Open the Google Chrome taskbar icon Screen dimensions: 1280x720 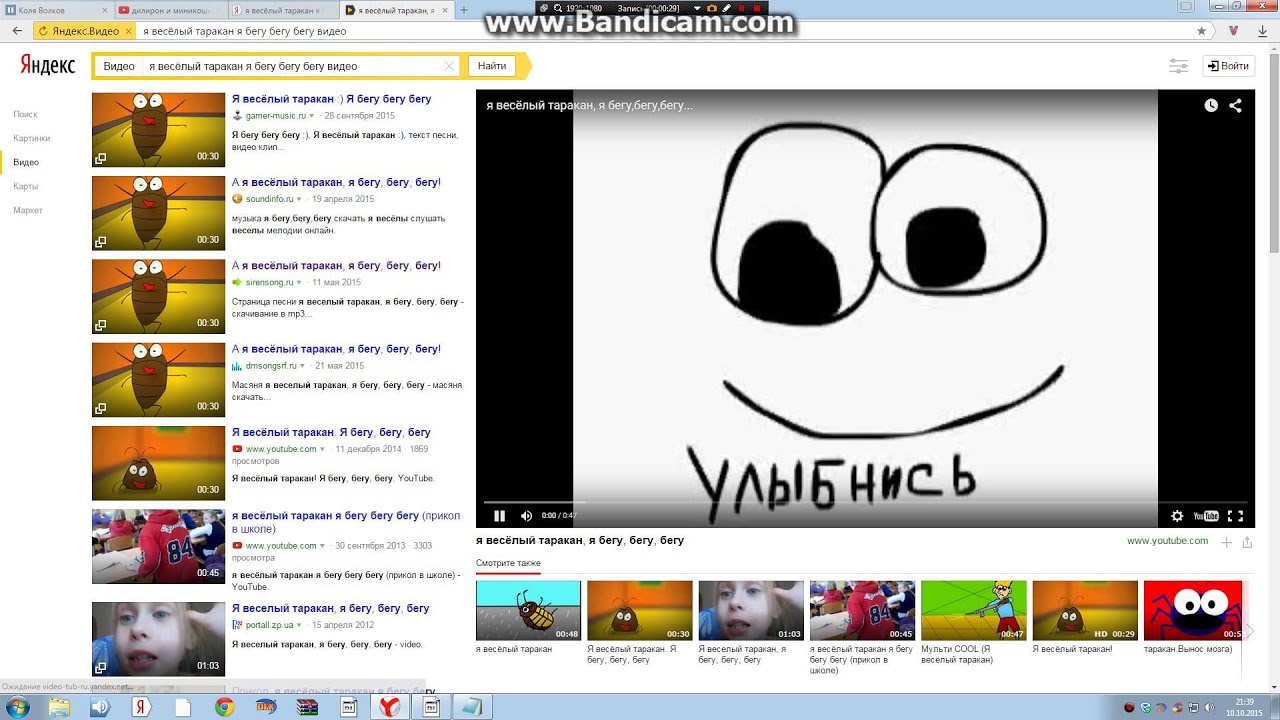click(224, 707)
